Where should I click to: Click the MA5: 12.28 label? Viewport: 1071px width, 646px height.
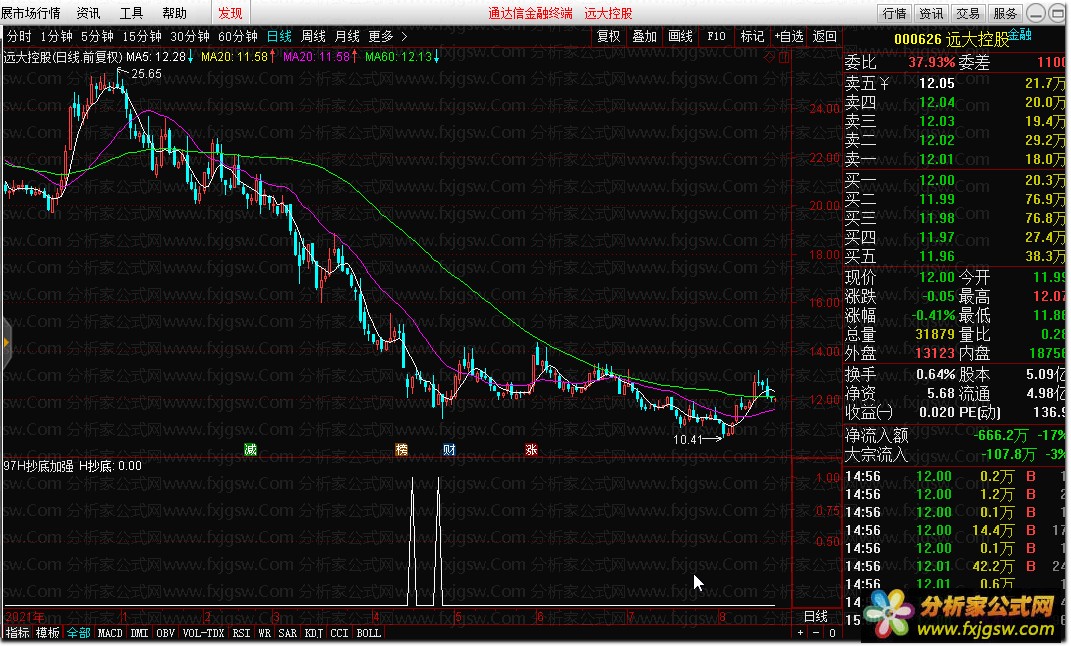[x=156, y=57]
